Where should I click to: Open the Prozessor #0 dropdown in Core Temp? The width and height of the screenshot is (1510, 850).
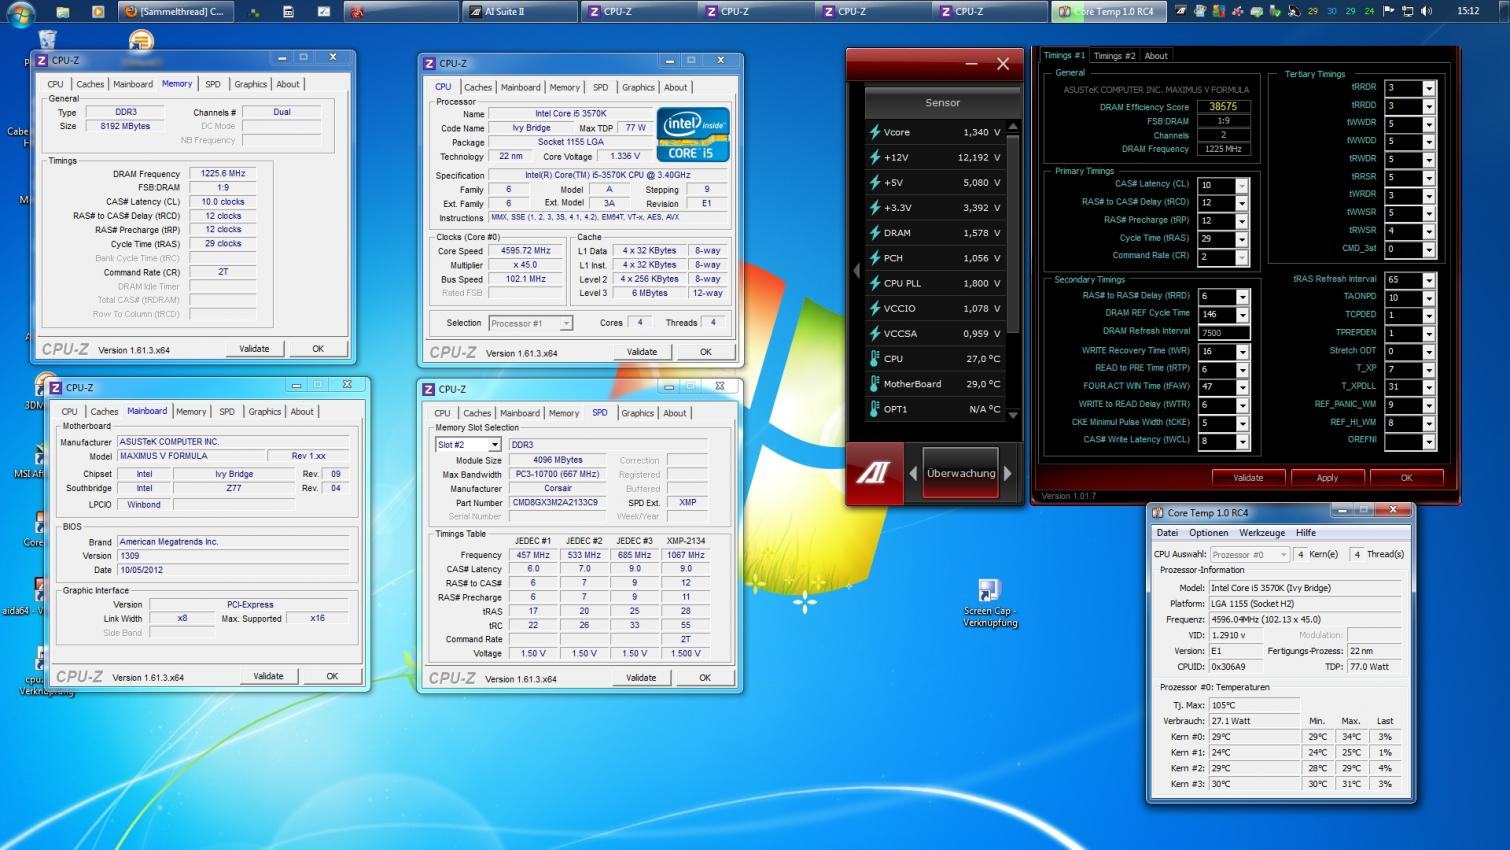point(1250,554)
